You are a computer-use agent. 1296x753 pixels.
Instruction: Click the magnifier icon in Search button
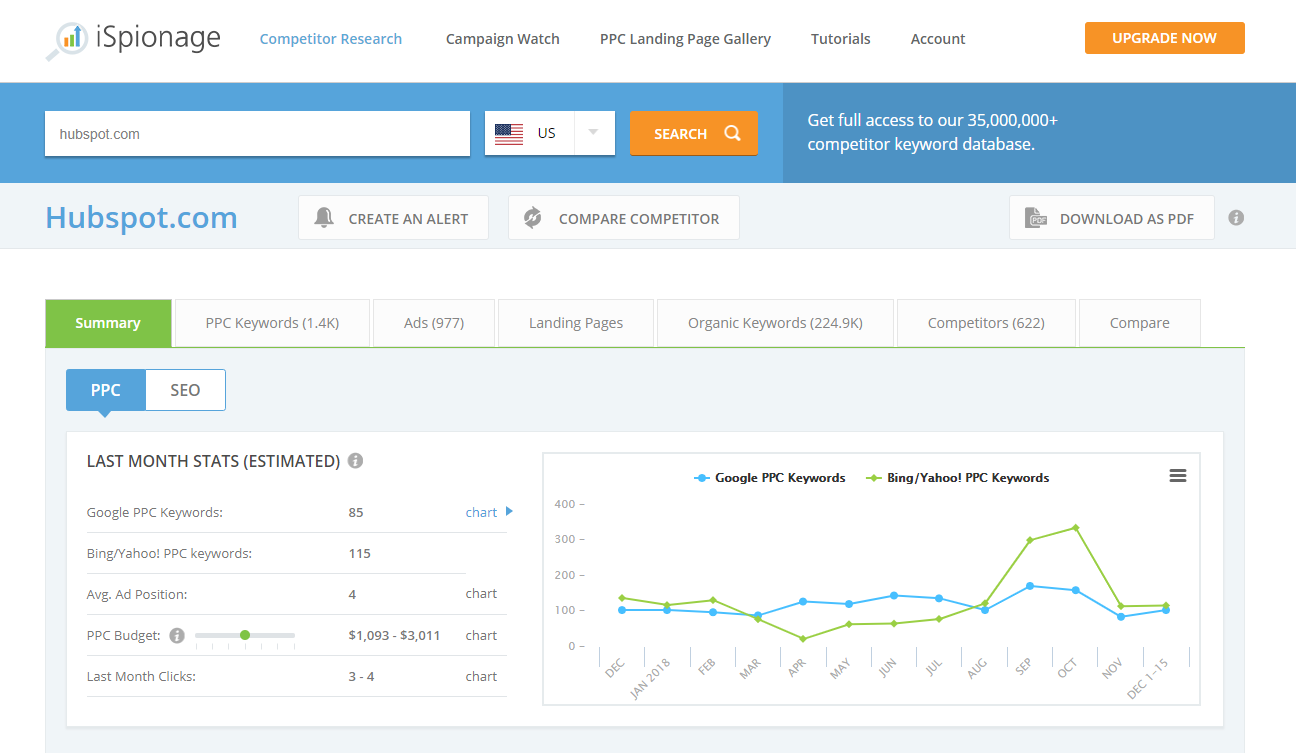click(x=733, y=133)
